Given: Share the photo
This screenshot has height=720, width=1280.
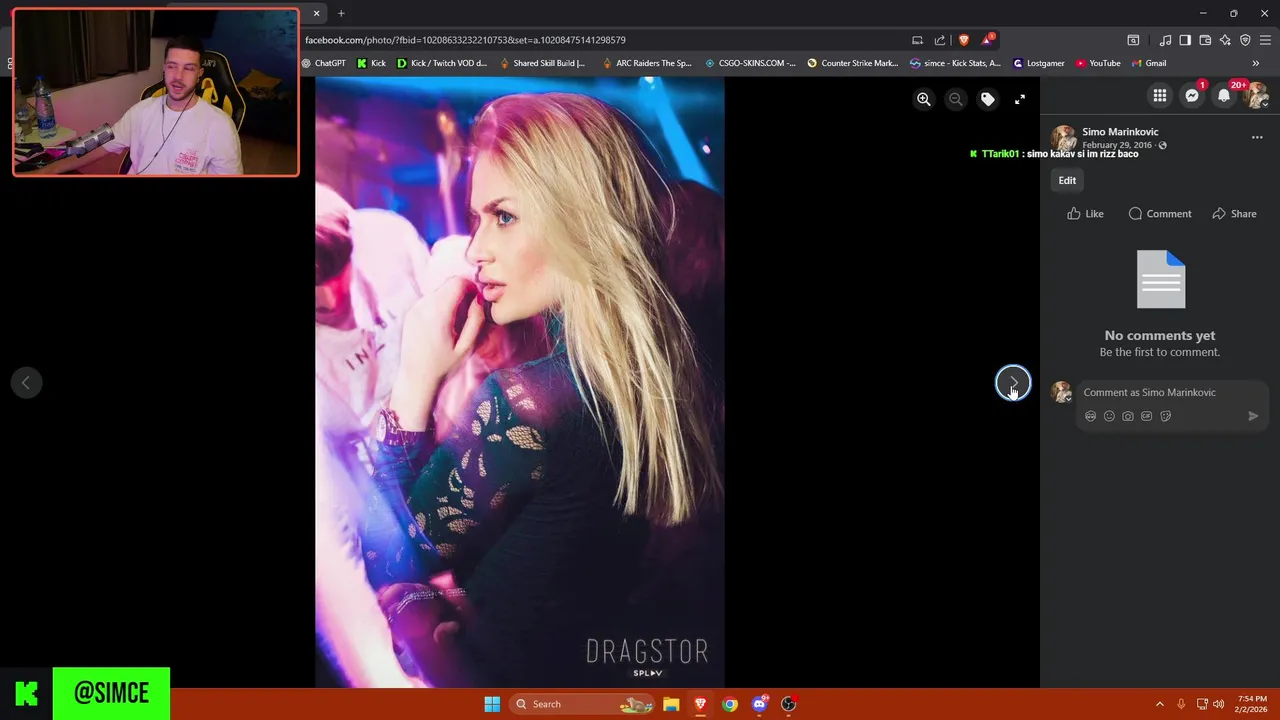Looking at the screenshot, I should (x=1234, y=213).
